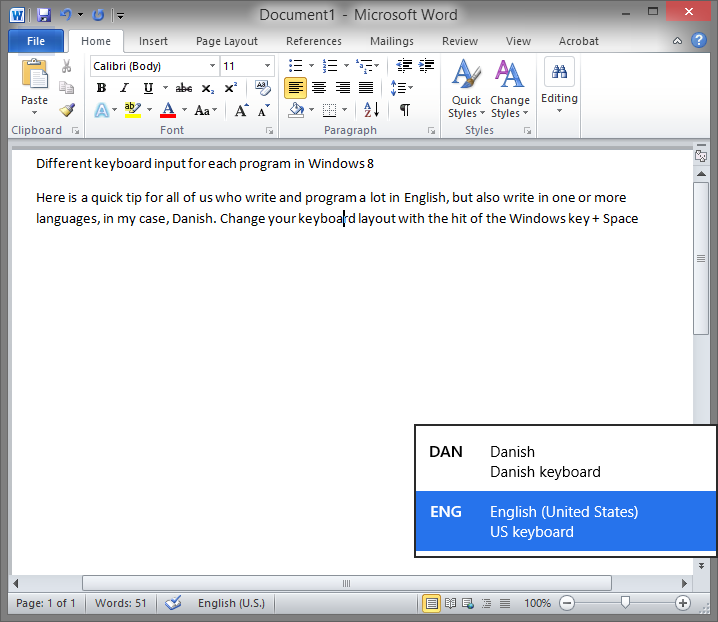The height and width of the screenshot is (622, 718).
Task: Toggle Superscript formatting
Action: click(x=230, y=88)
